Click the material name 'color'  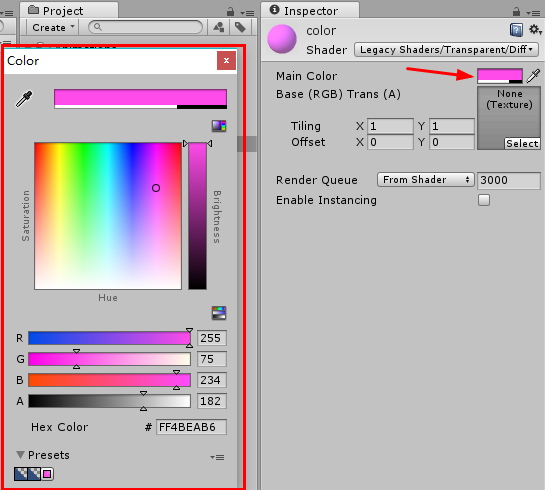tap(321, 31)
